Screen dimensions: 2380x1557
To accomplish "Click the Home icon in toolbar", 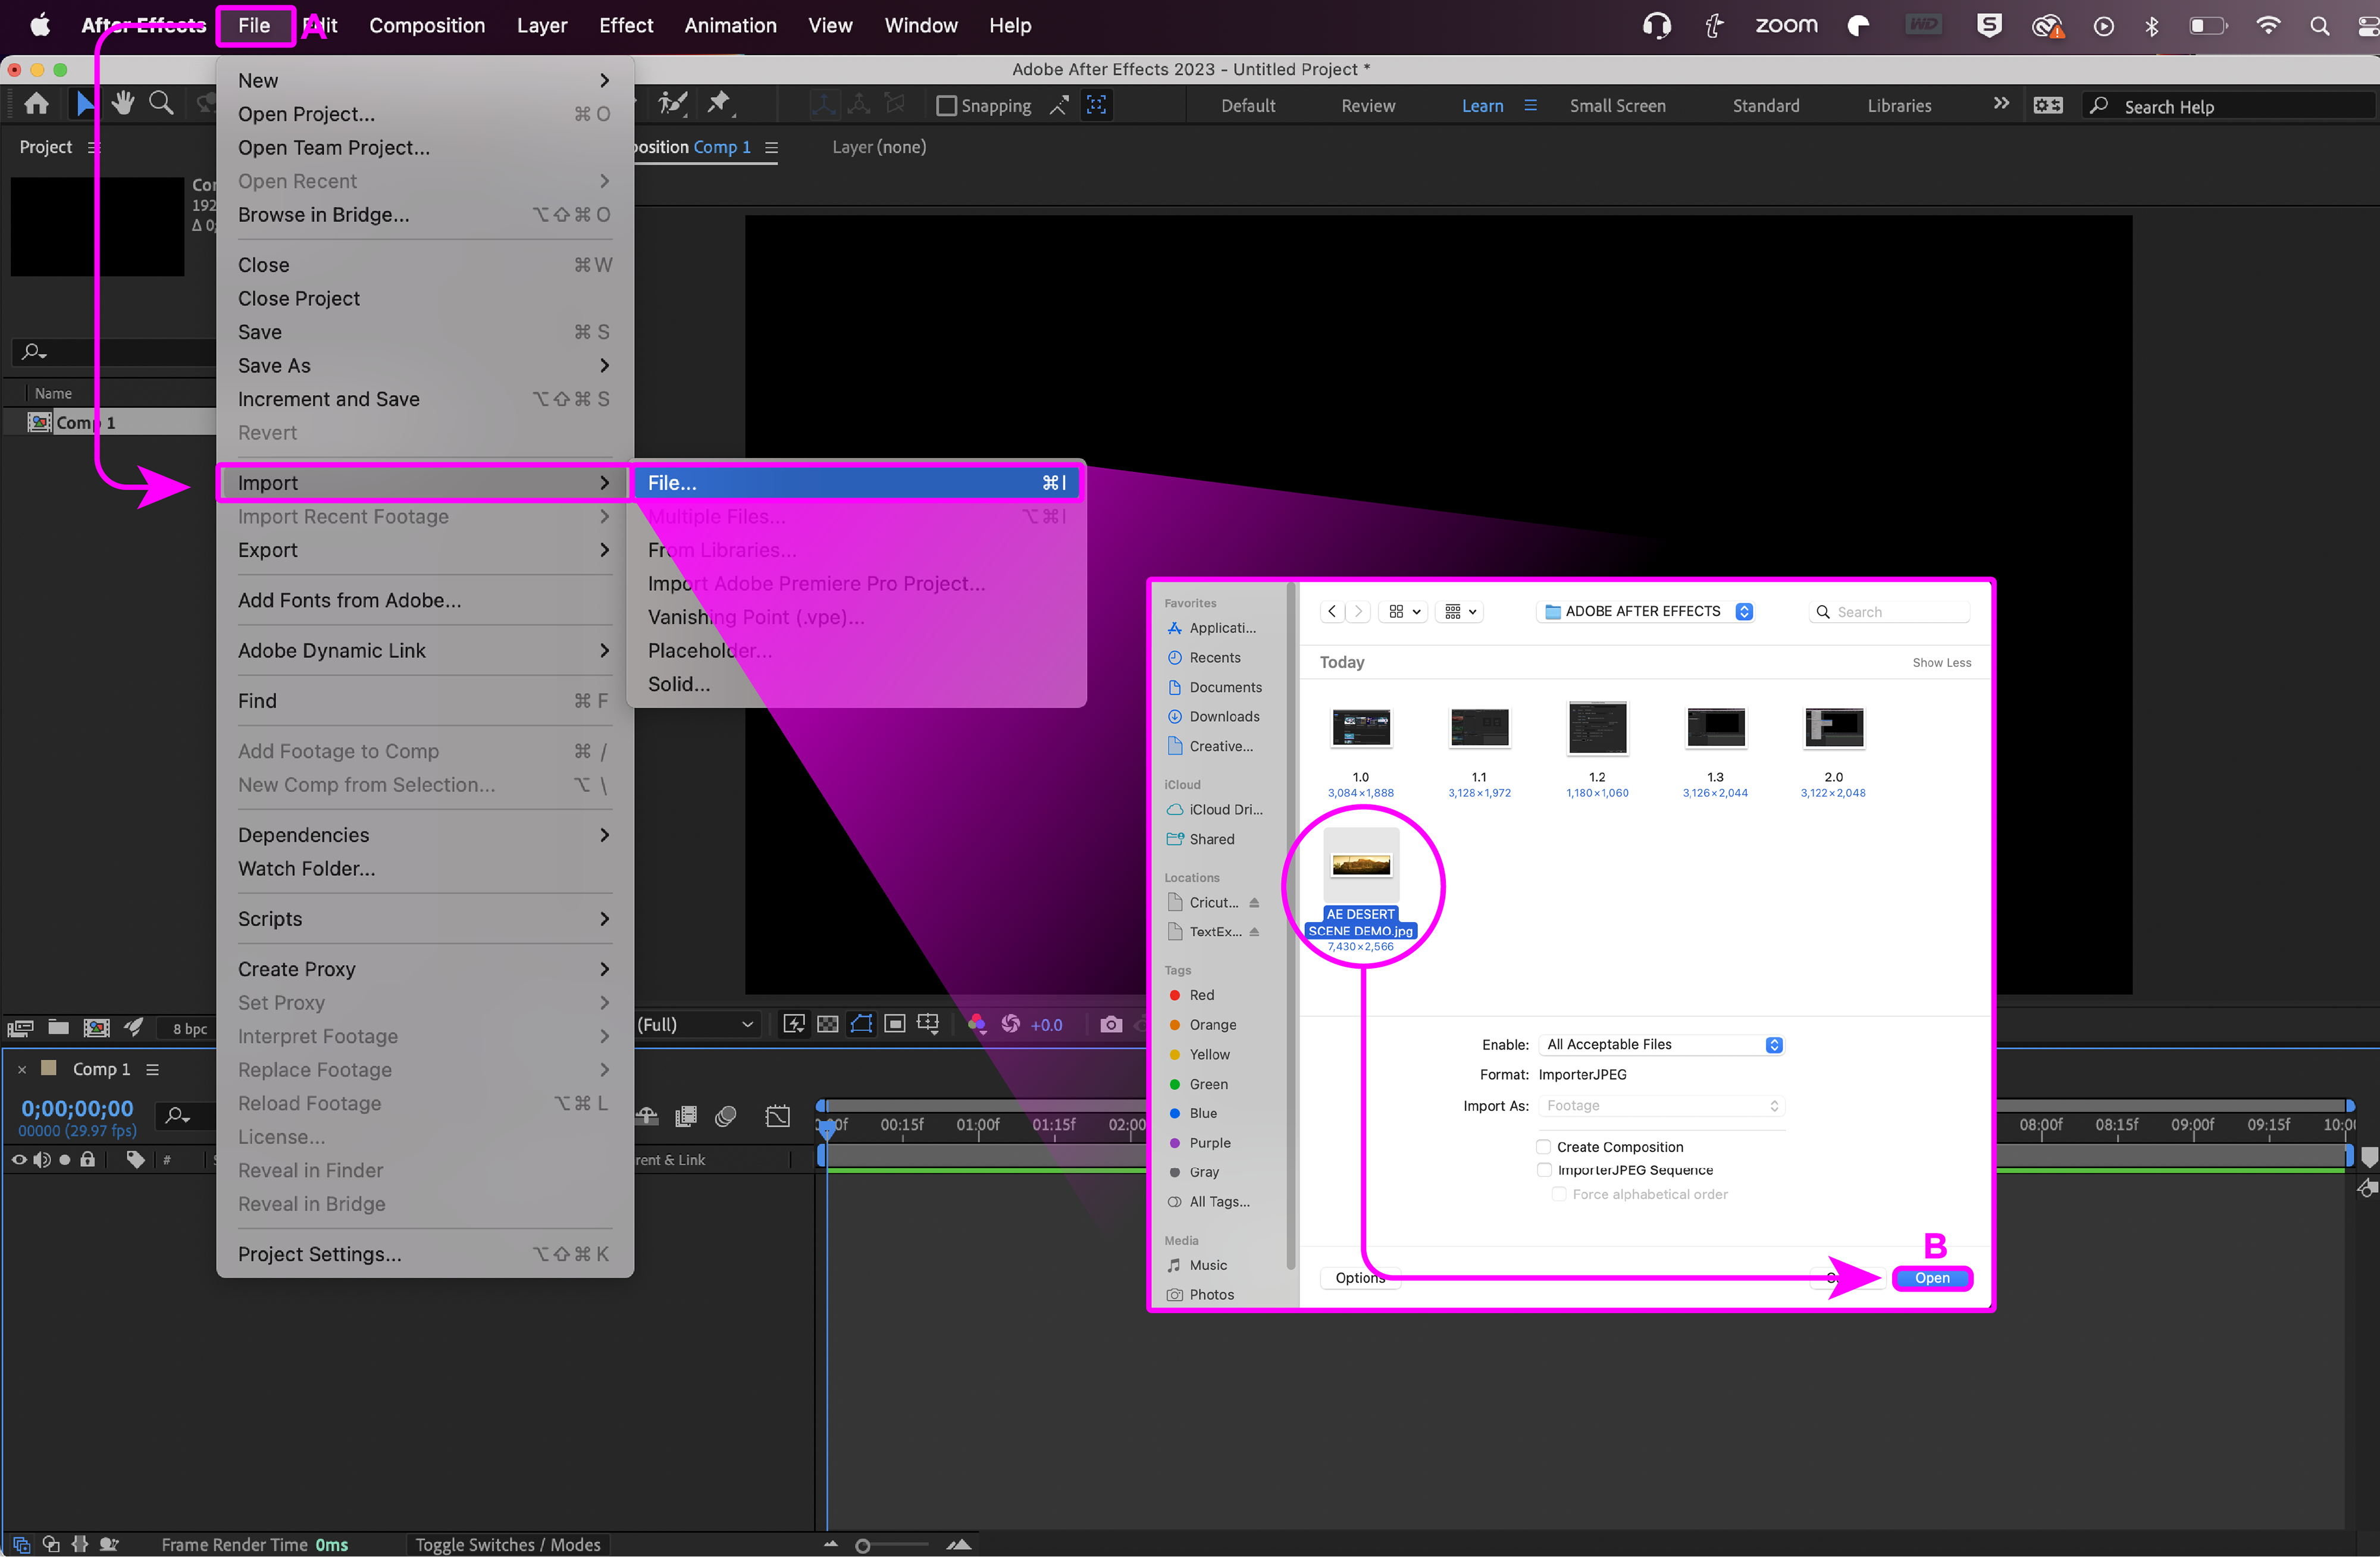I will (x=37, y=104).
